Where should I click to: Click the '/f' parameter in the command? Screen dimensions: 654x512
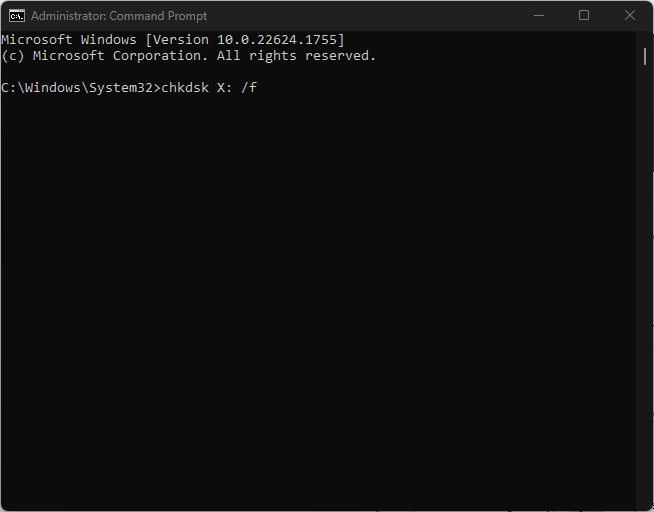point(249,88)
